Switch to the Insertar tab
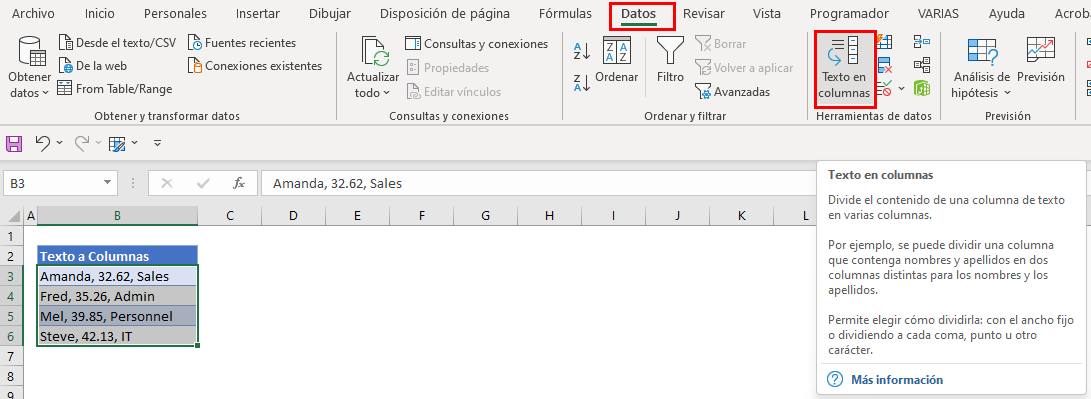 258,13
